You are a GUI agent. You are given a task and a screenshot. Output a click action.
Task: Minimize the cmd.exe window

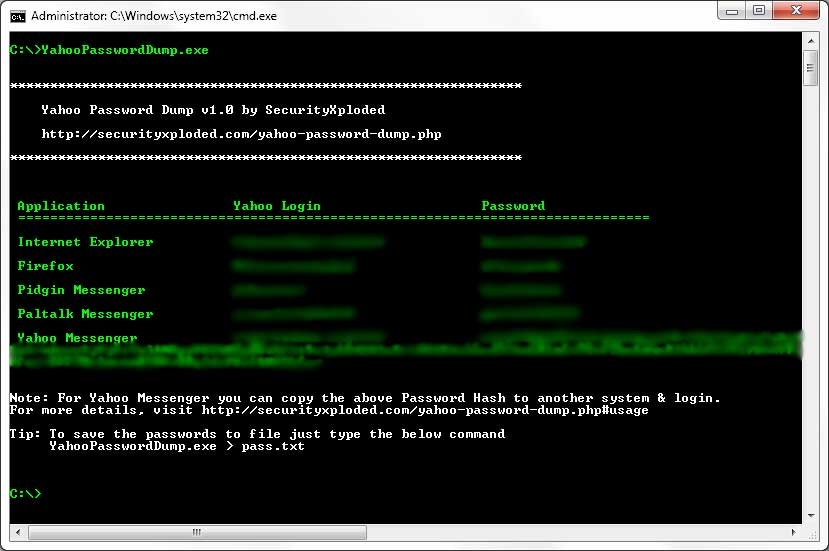coord(732,11)
